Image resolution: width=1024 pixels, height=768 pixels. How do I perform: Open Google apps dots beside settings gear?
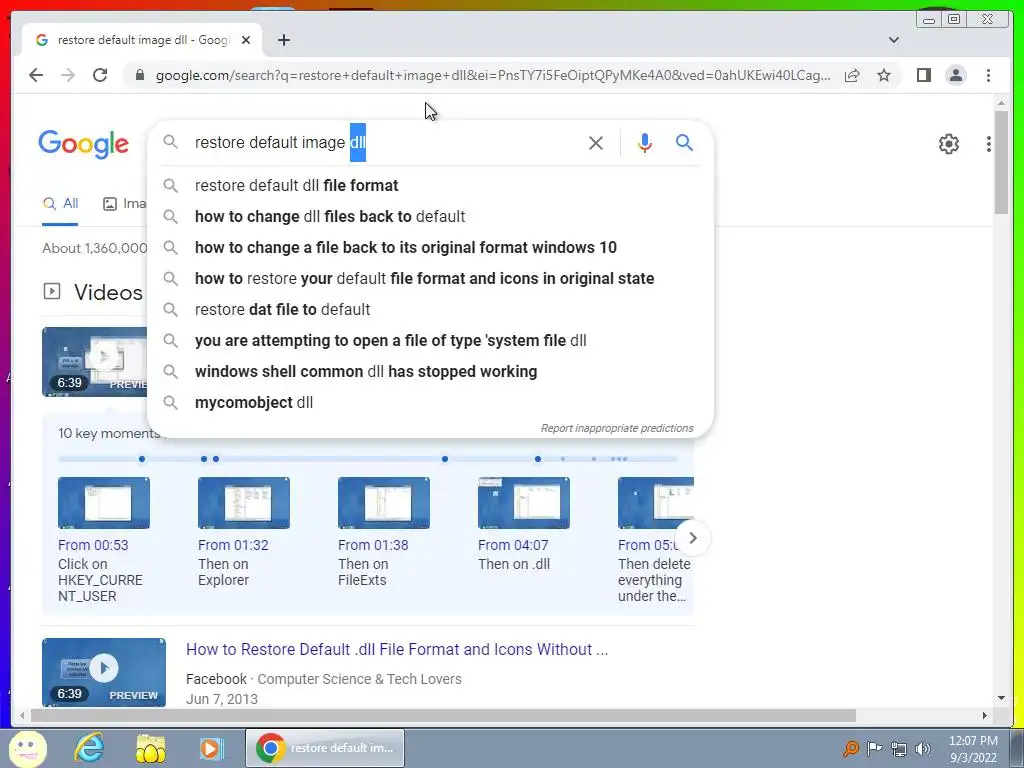point(989,144)
